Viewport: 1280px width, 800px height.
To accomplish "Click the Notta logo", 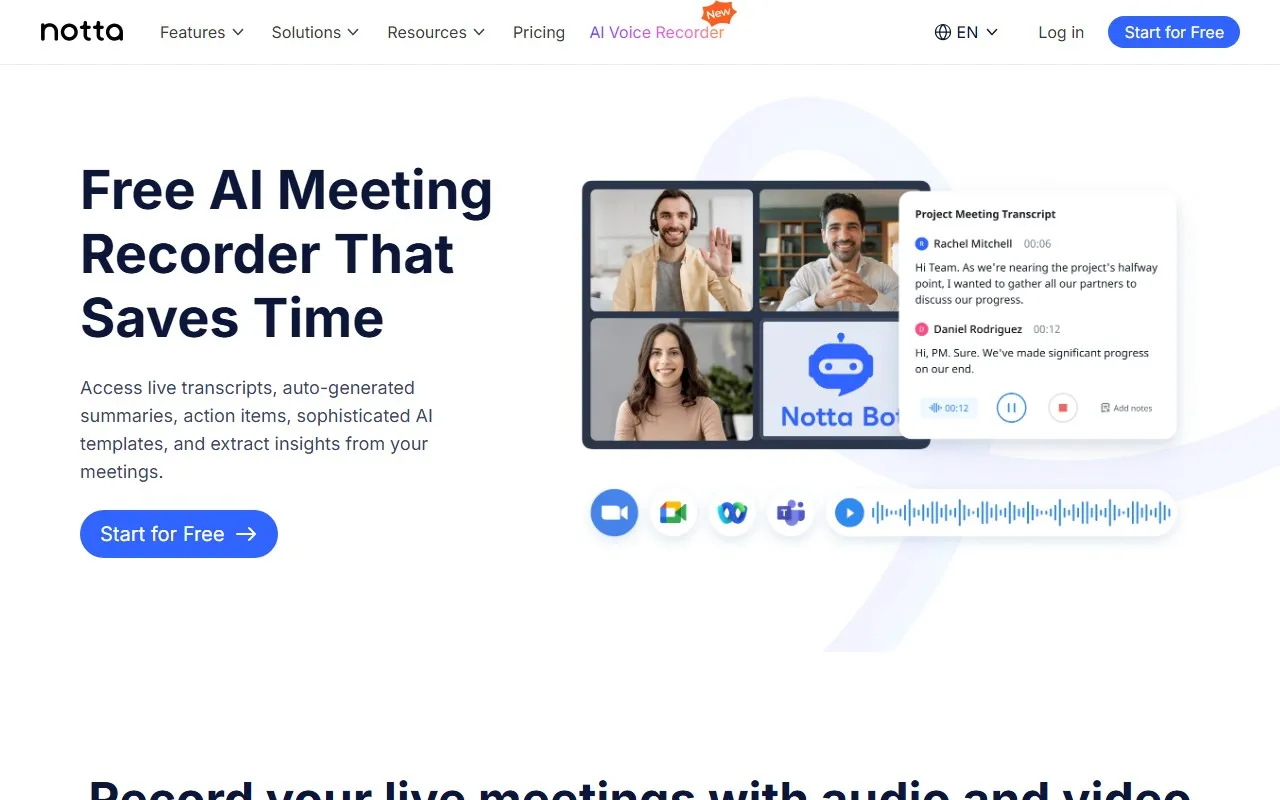I will point(82,31).
